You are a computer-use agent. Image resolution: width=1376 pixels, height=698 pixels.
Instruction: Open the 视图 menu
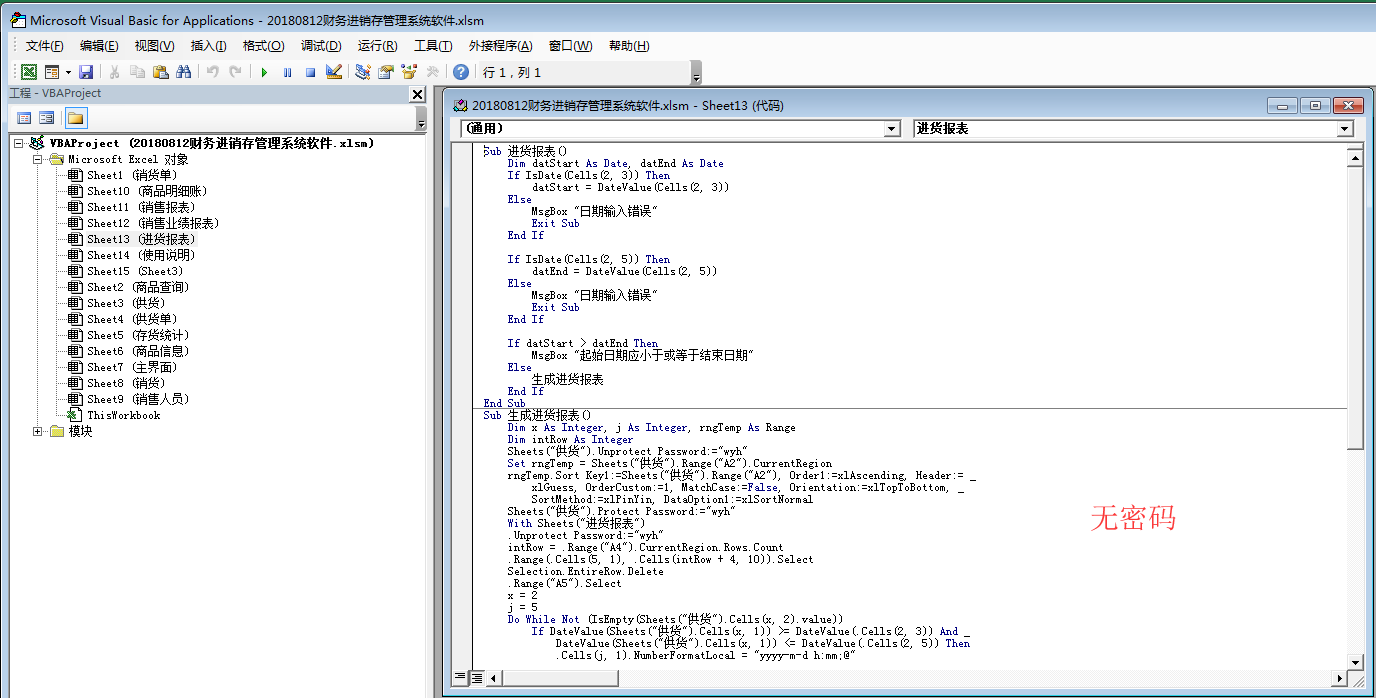(154, 46)
